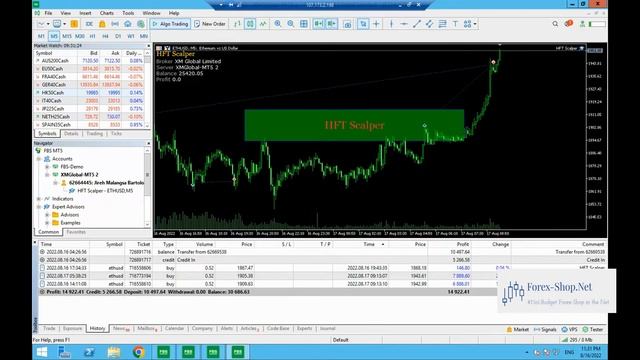
Task: Collapse the Expert Advisors node
Action: pyautogui.click(x=39, y=207)
